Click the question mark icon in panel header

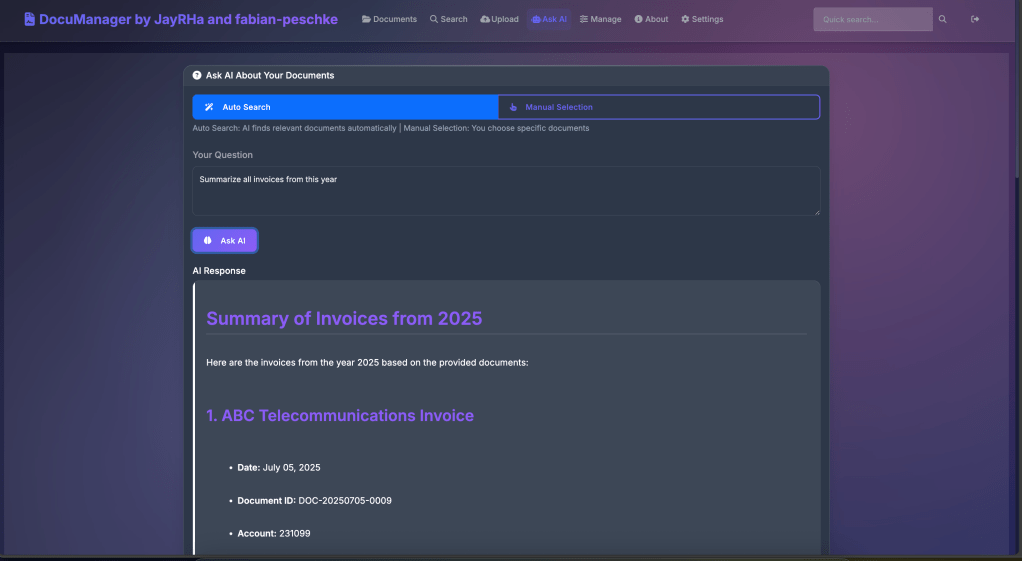(197, 75)
